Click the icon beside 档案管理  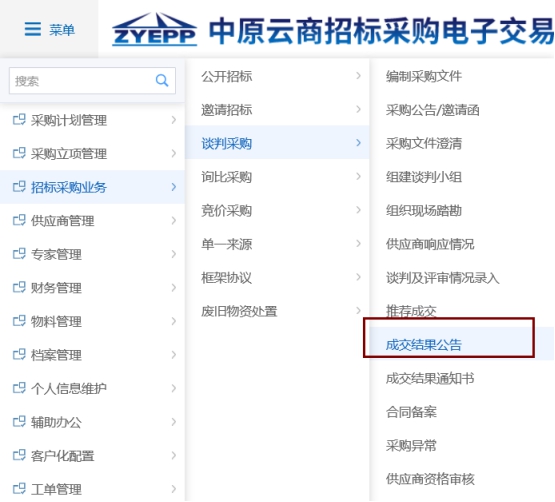click(x=19, y=354)
